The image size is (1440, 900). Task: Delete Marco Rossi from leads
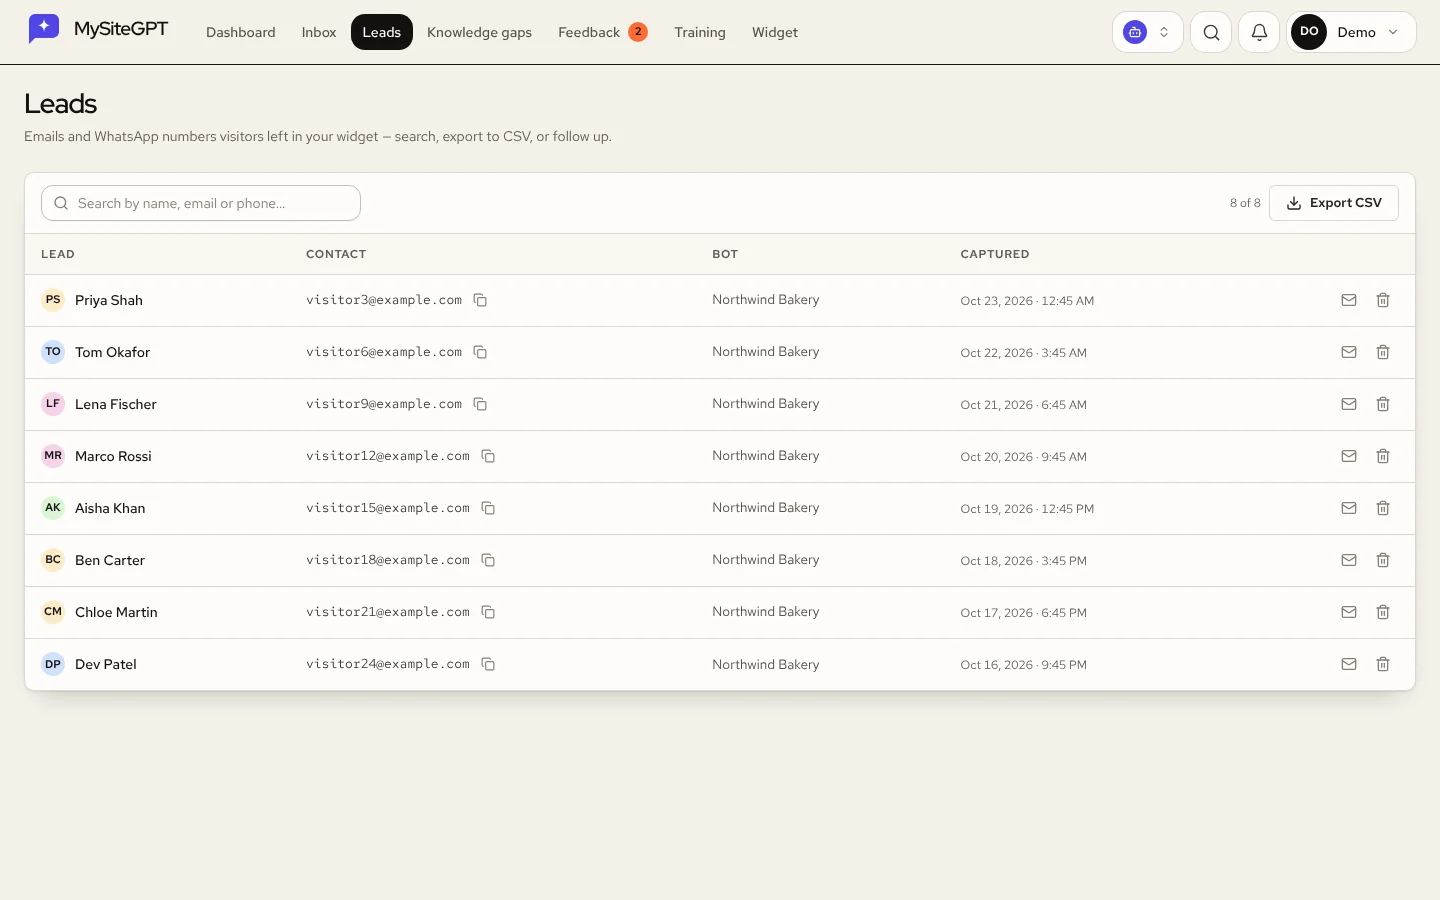pos(1383,456)
